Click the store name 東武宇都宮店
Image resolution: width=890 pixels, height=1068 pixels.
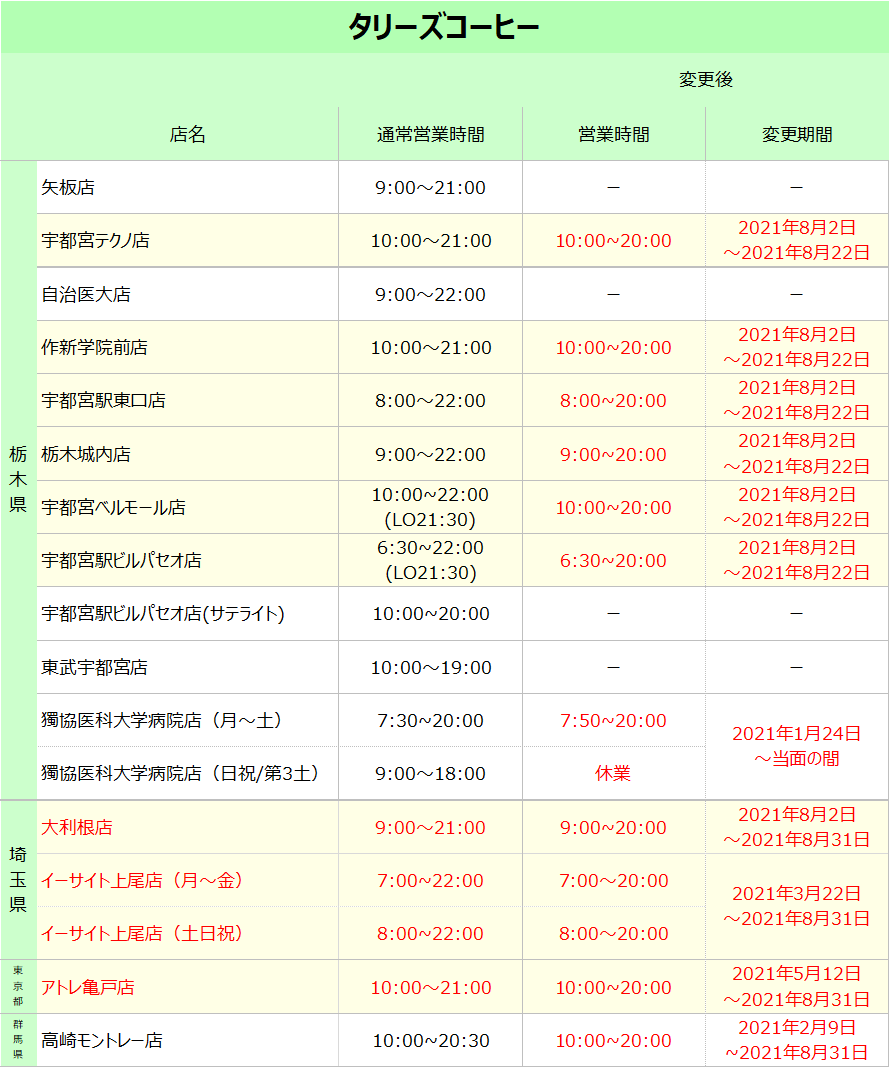click(95, 668)
